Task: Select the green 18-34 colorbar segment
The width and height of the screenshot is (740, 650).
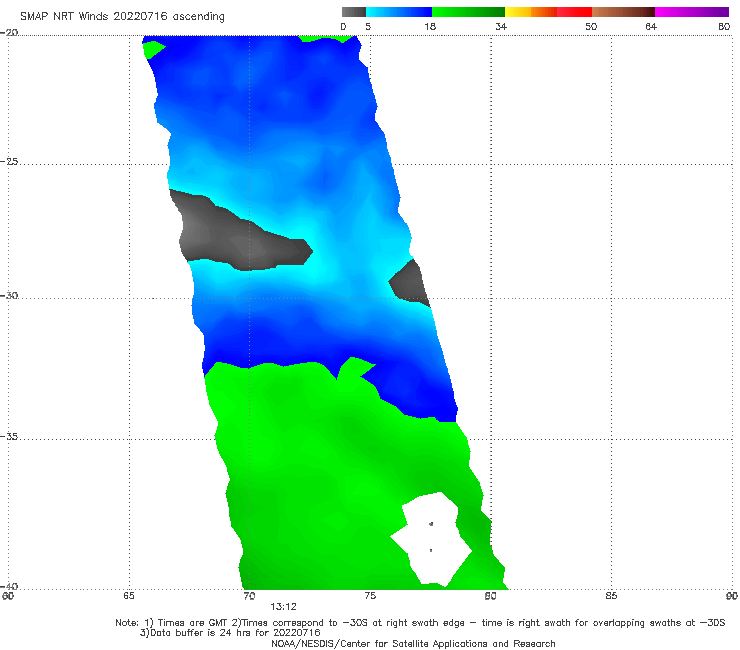Action: [468, 12]
